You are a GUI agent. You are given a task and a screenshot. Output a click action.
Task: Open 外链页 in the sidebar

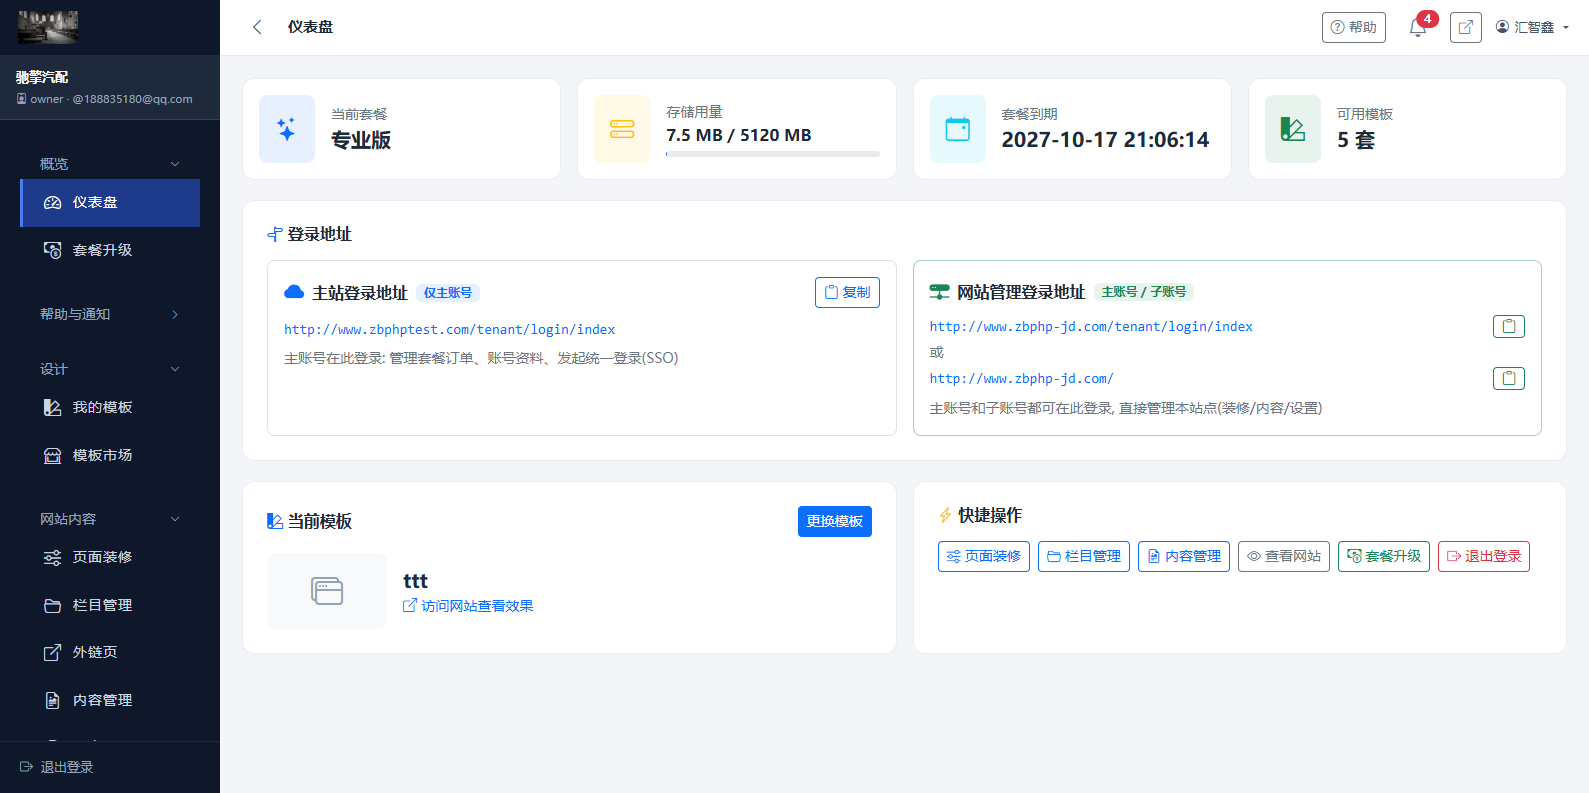(110, 652)
